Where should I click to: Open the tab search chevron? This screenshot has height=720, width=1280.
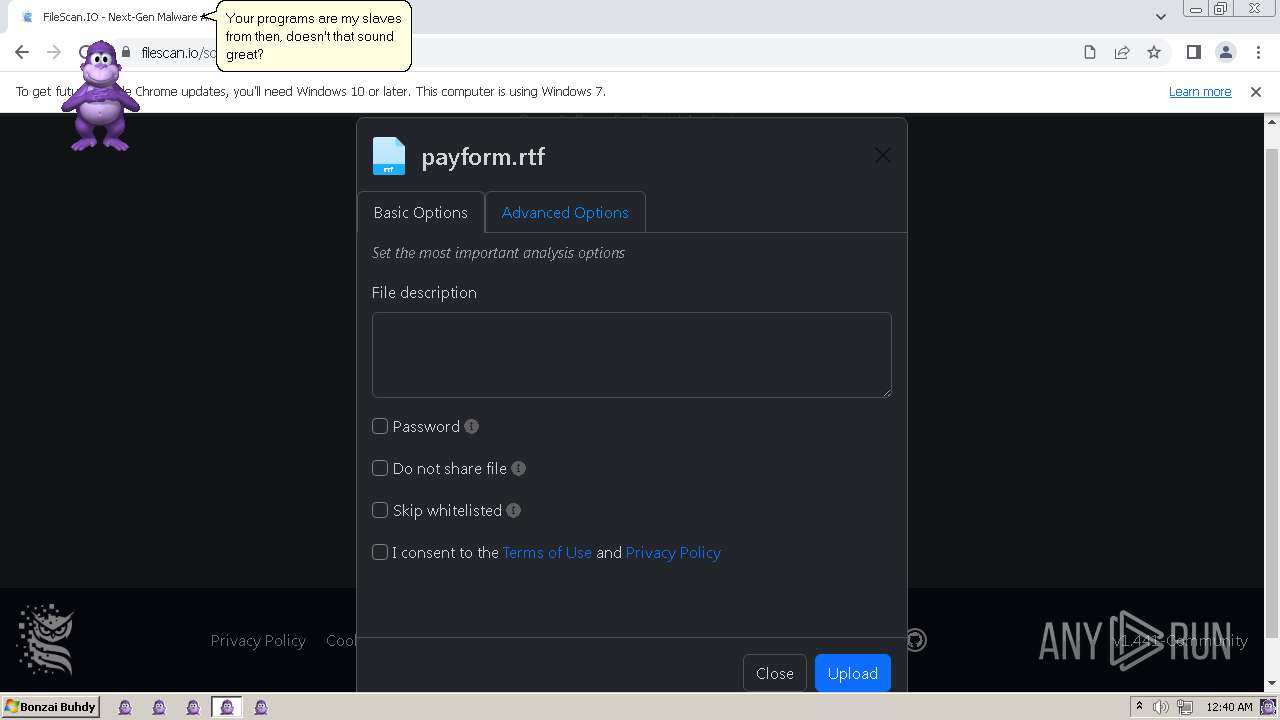(1160, 16)
